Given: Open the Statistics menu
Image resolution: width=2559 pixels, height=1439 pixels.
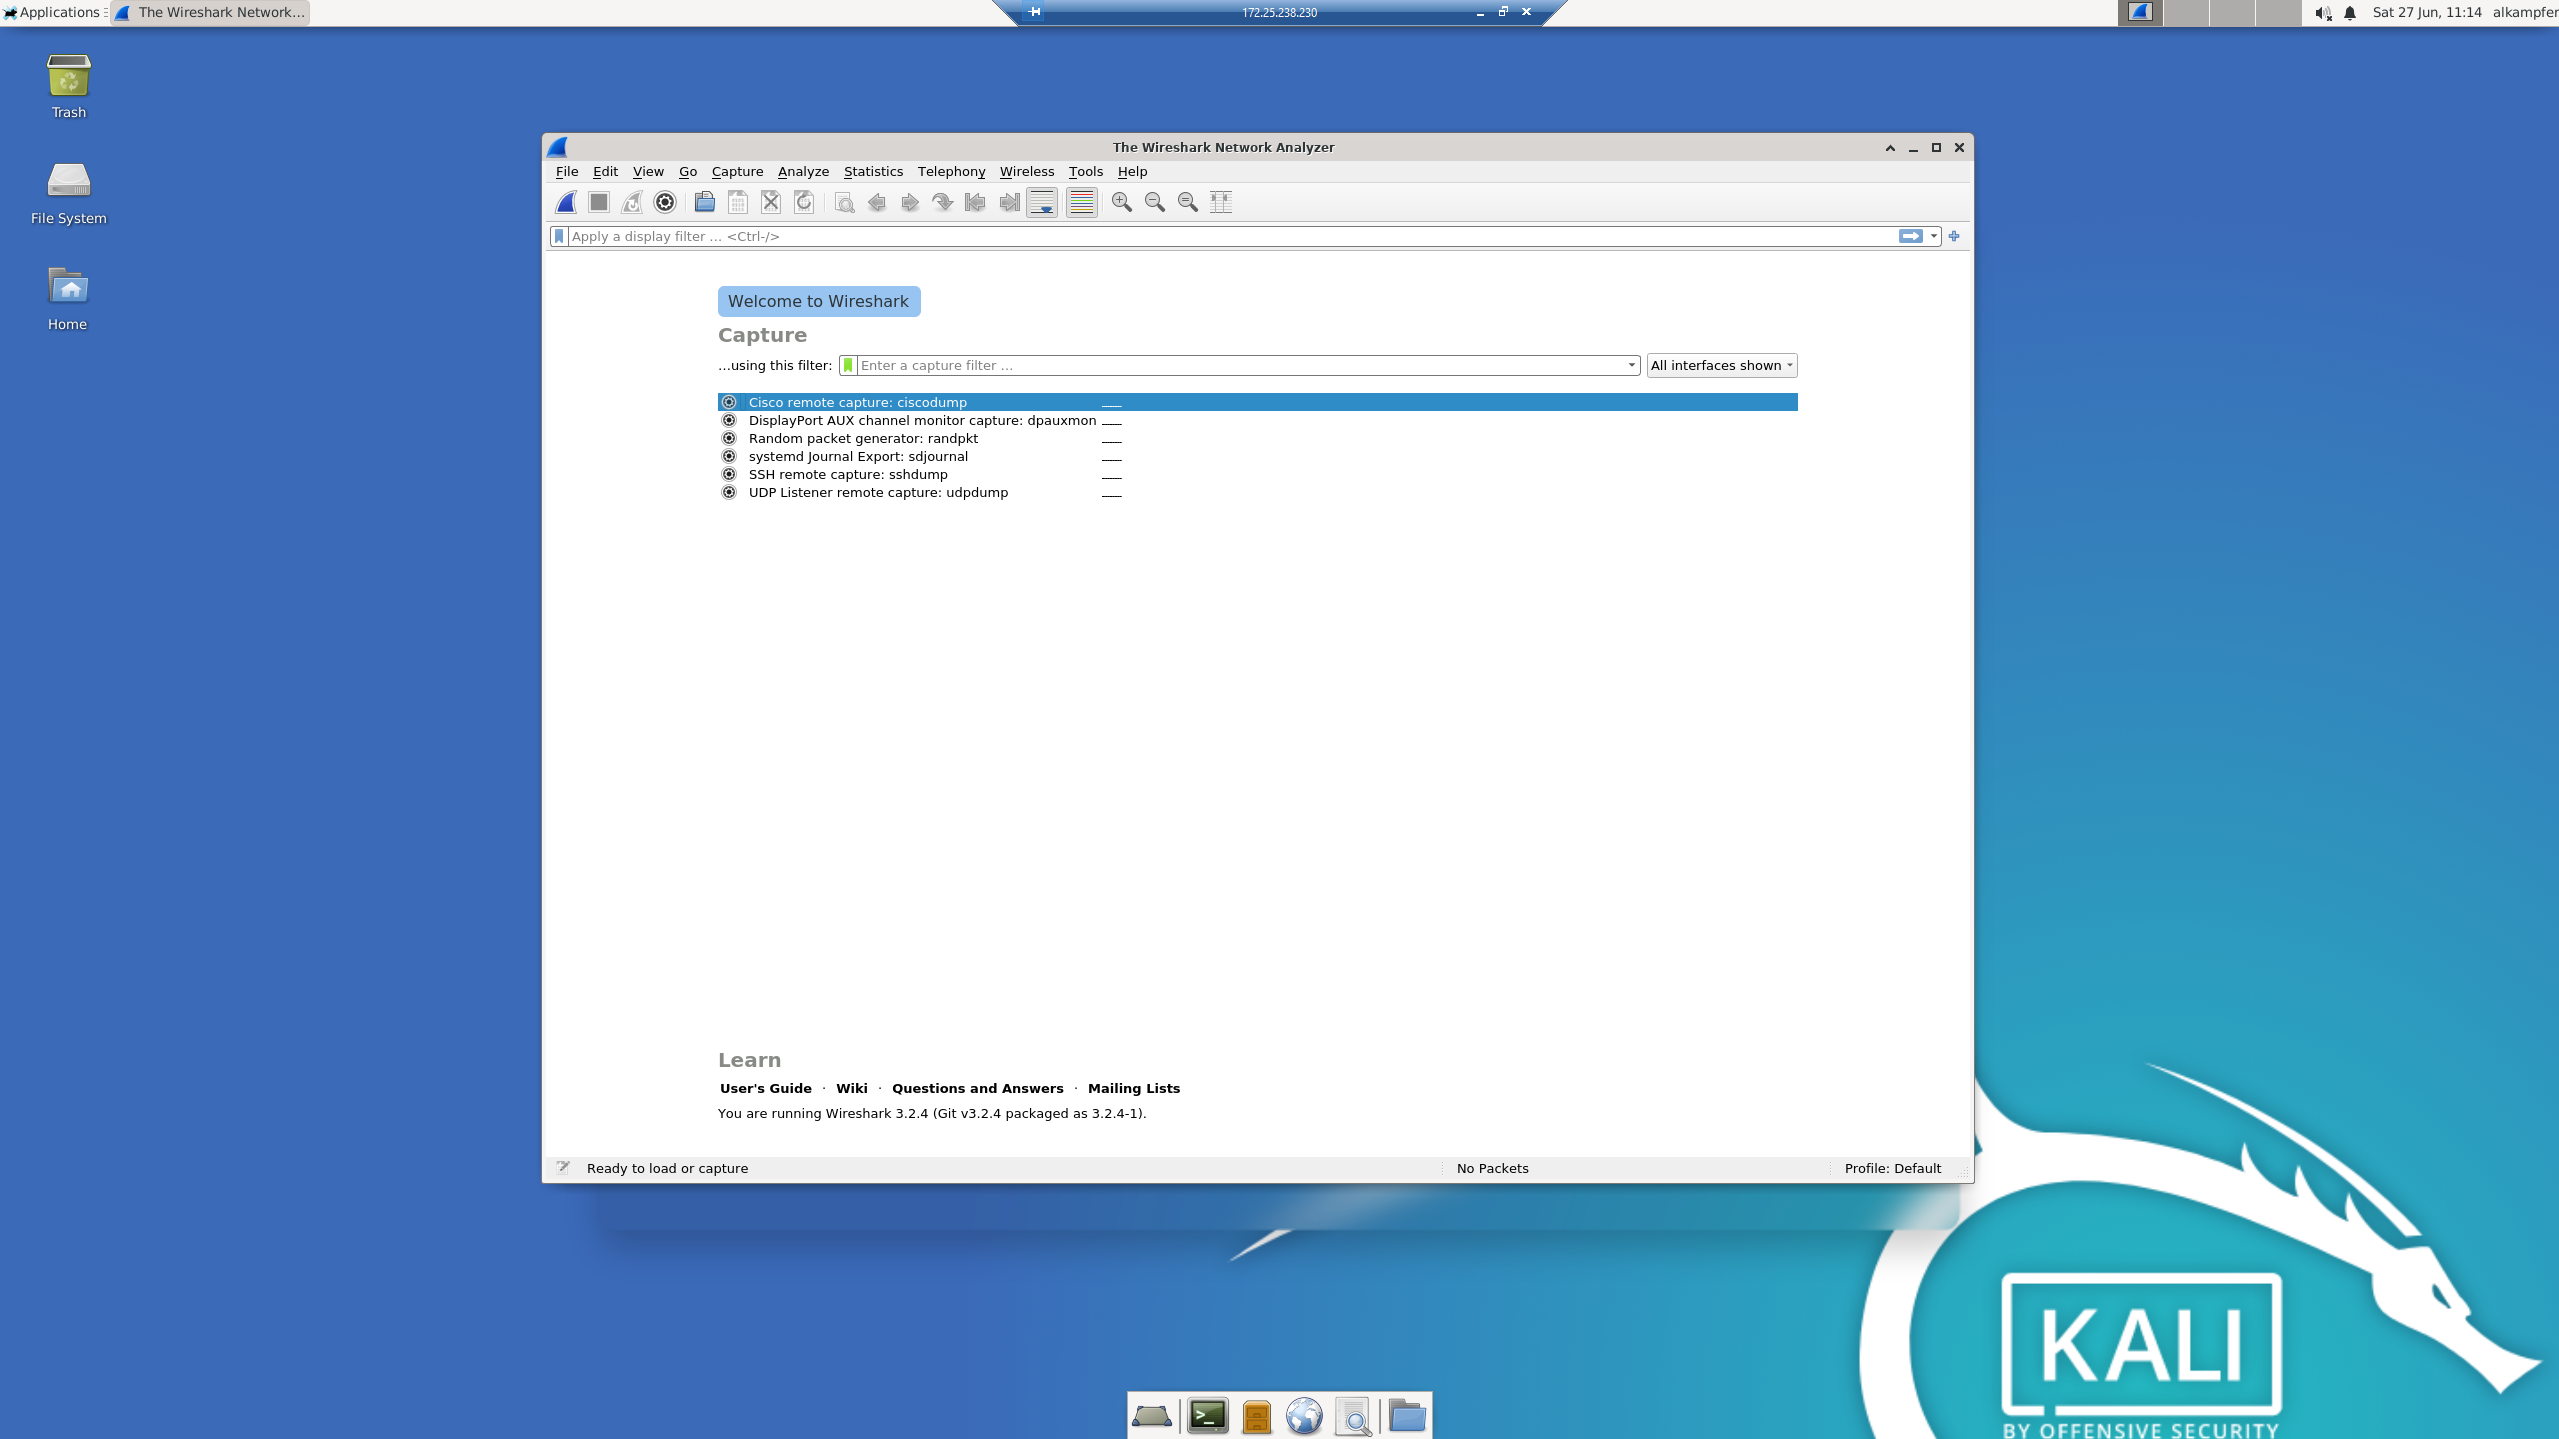Looking at the screenshot, I should 873,172.
